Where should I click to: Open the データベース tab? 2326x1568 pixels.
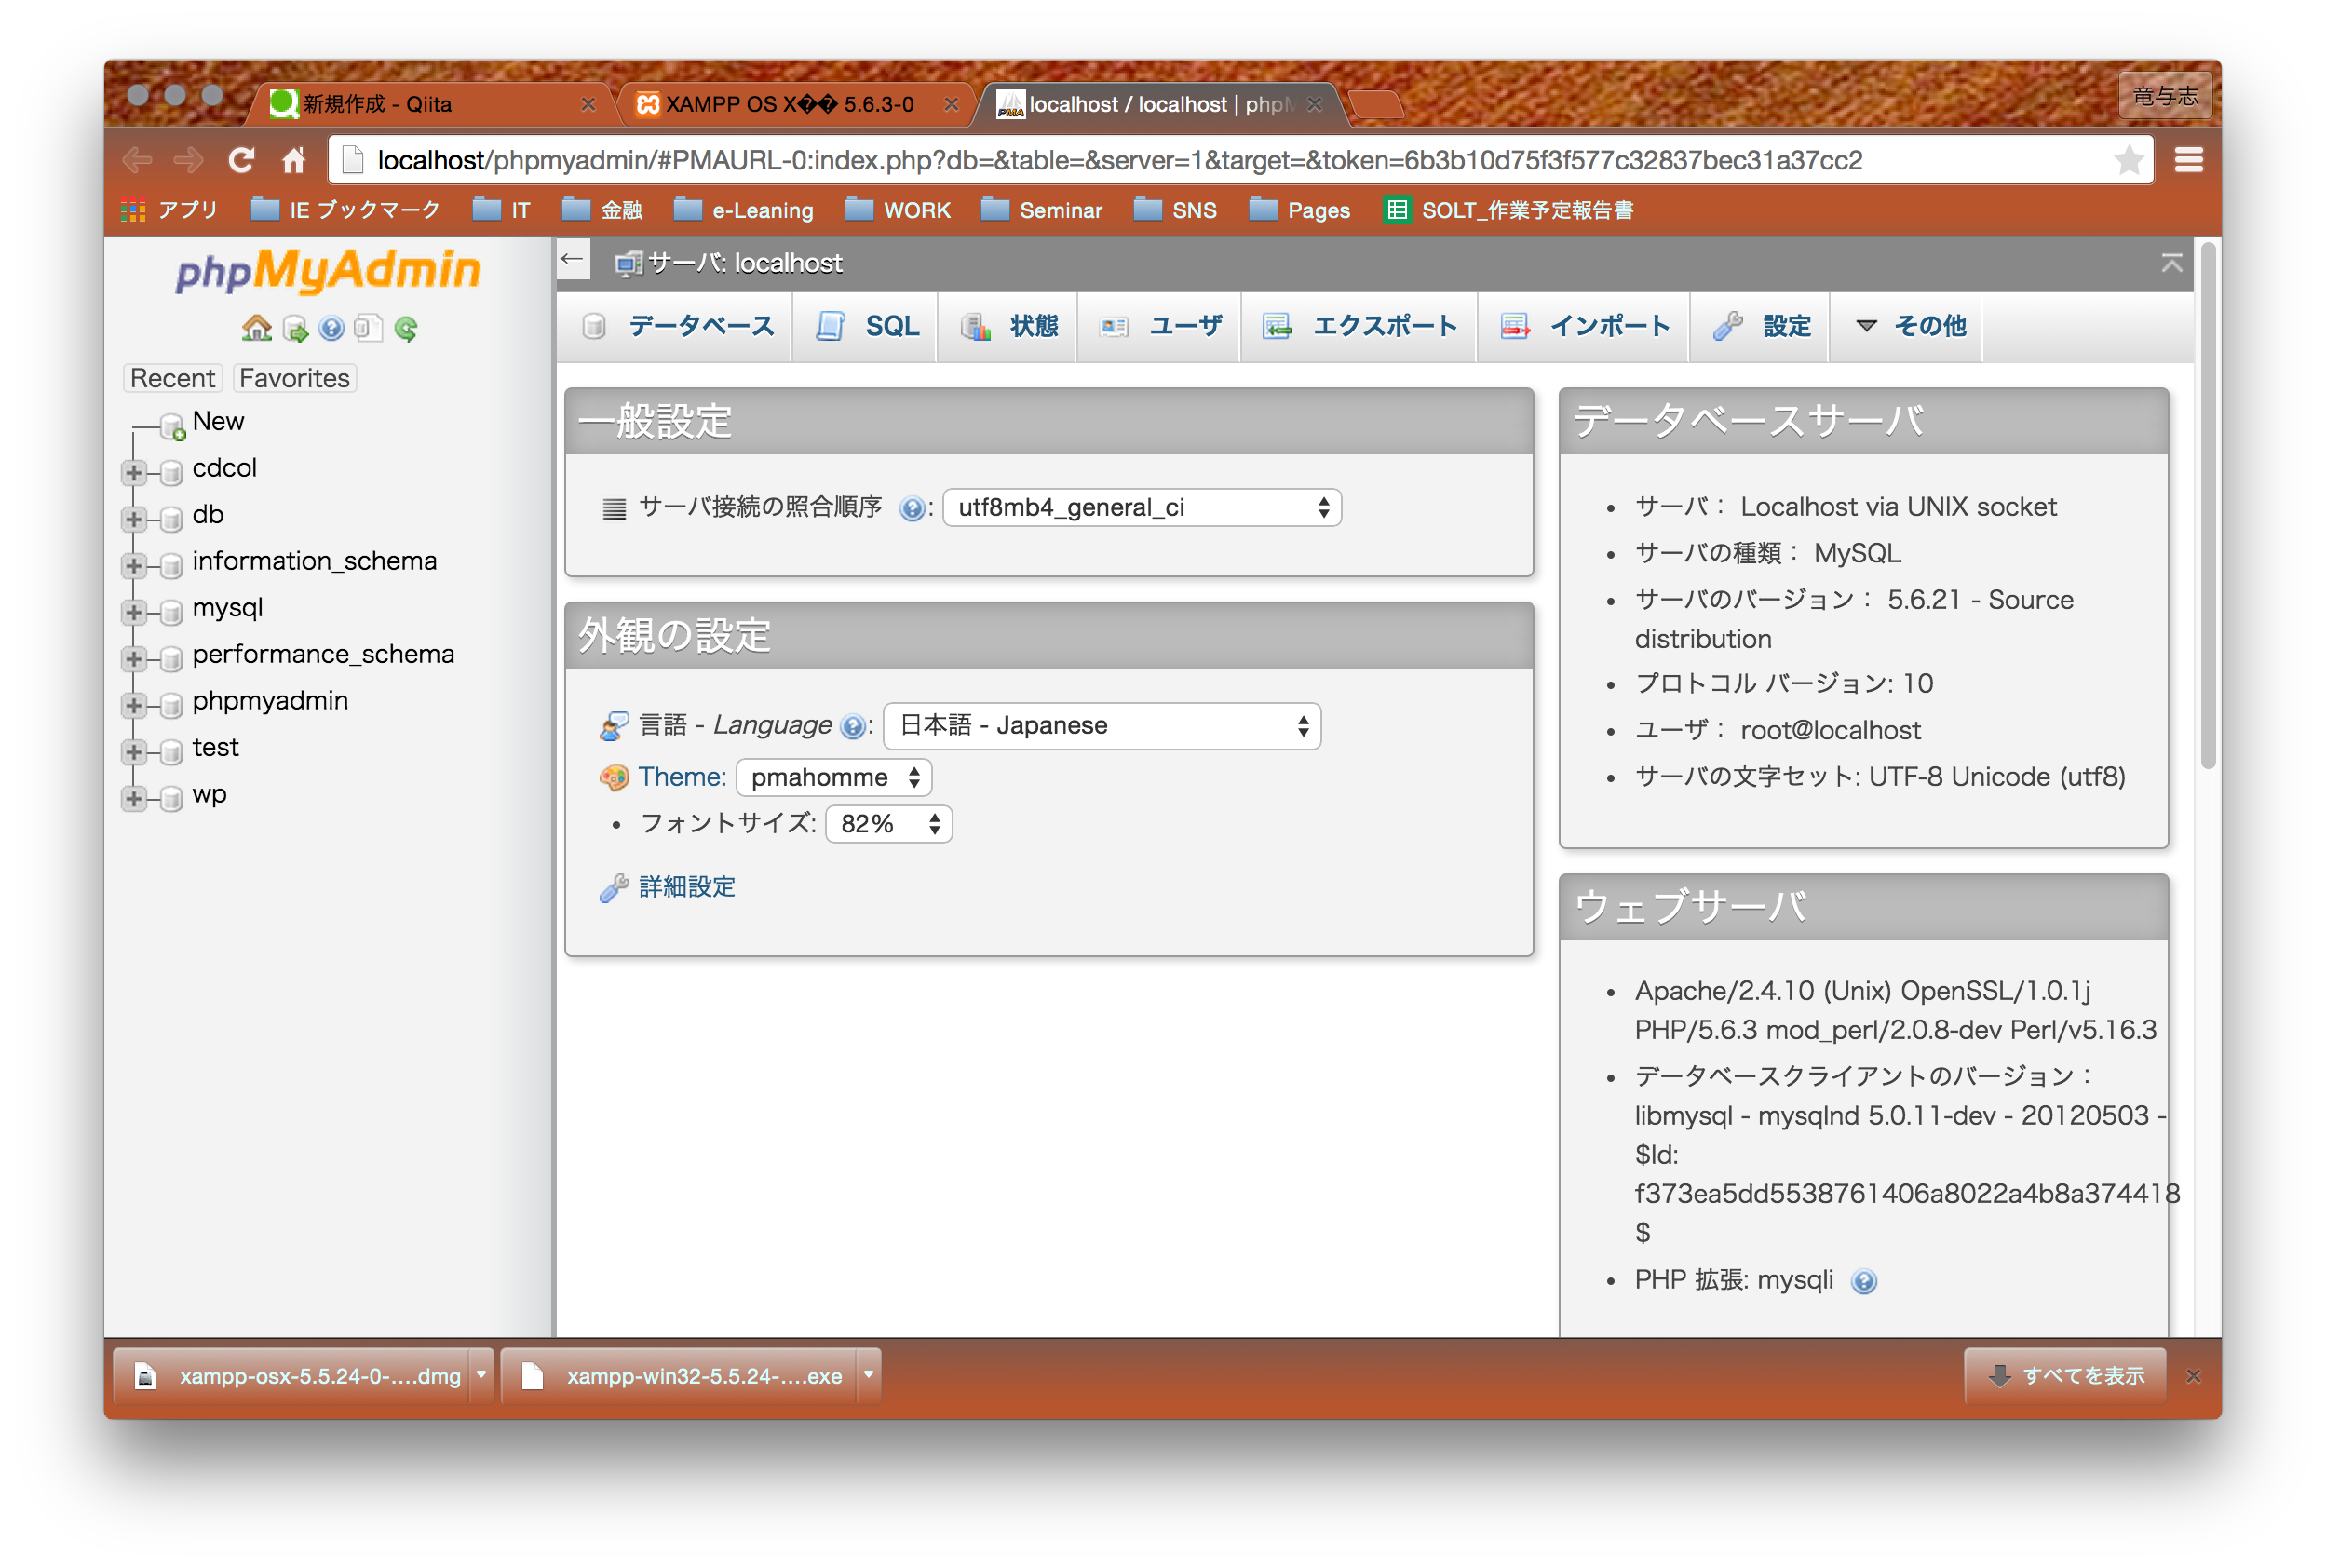coord(677,326)
